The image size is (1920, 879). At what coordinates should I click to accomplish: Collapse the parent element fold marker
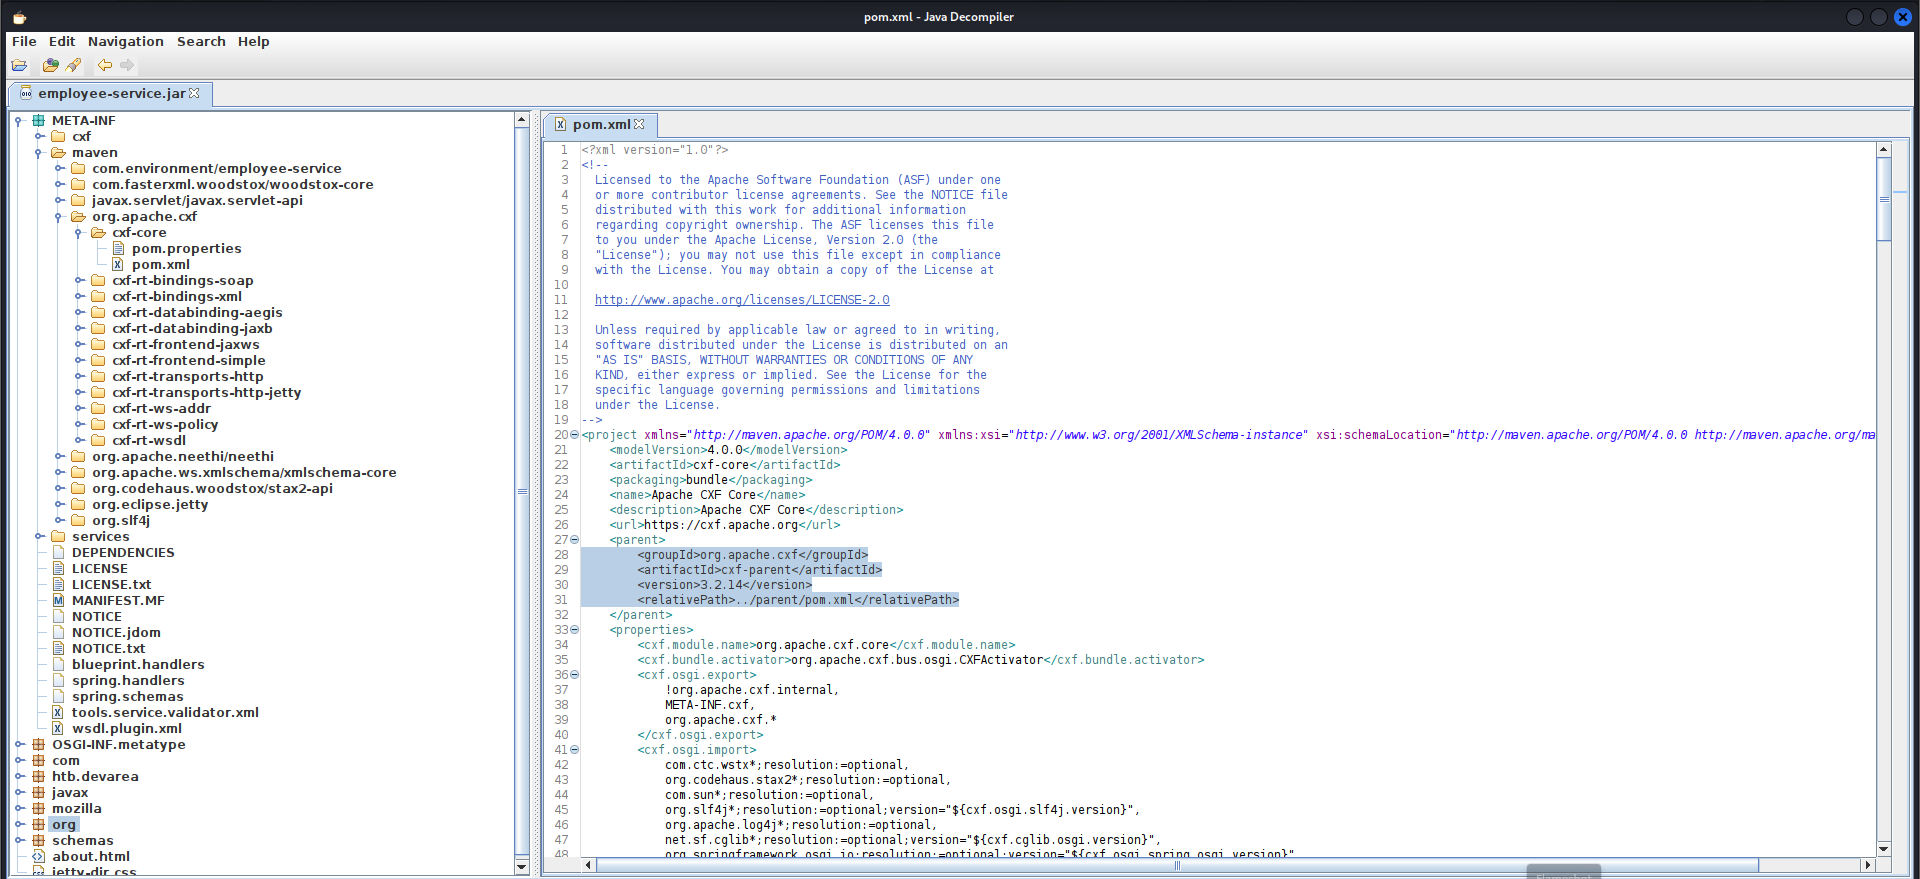pyautogui.click(x=574, y=540)
